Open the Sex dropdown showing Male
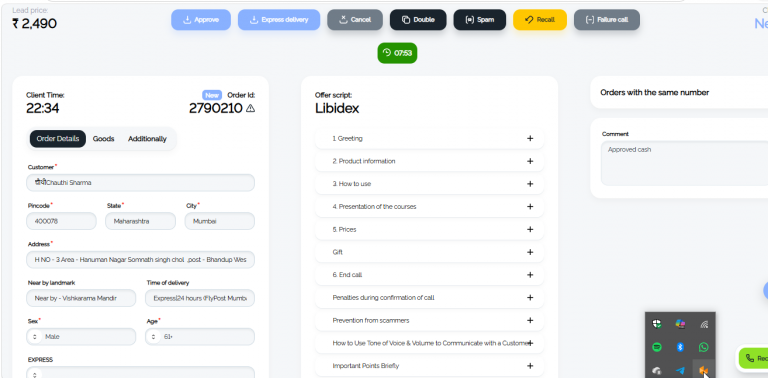Viewport: 768px width, 378px height. [x=81, y=337]
